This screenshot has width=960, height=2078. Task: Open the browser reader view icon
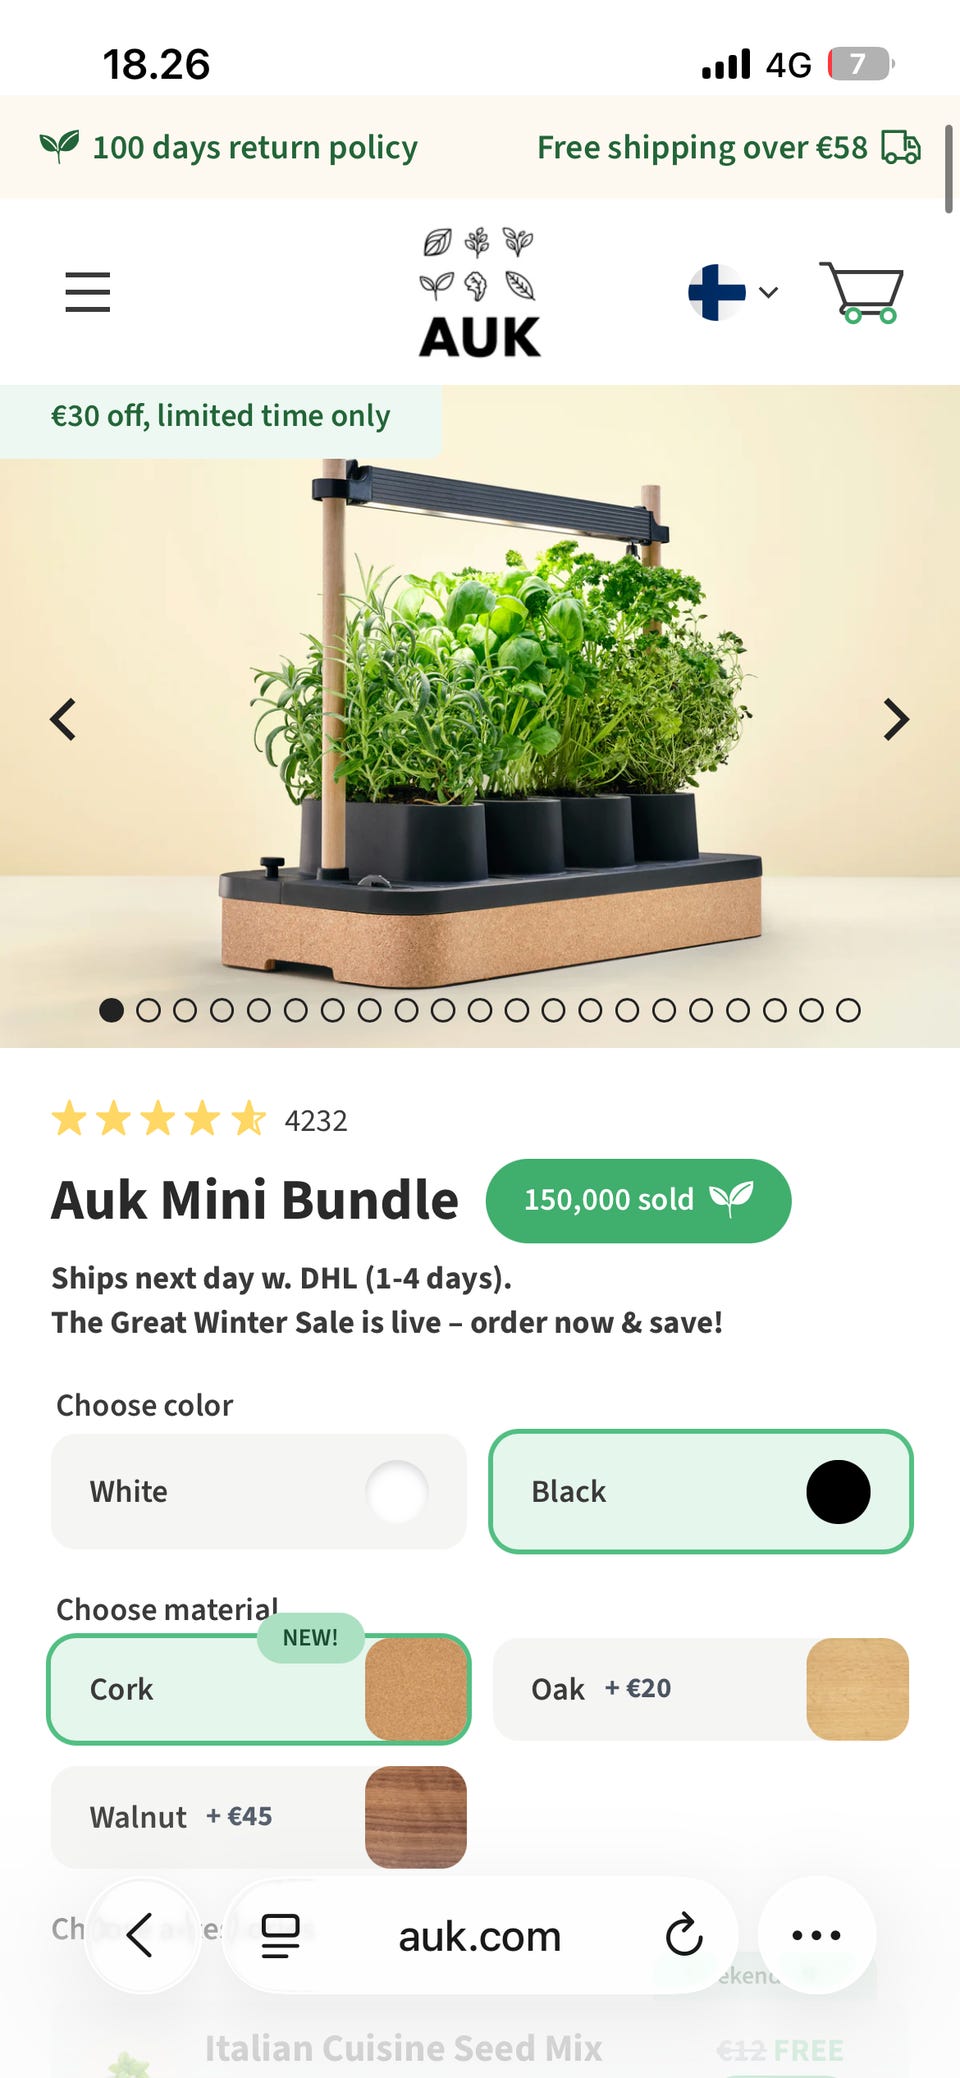coord(280,1935)
